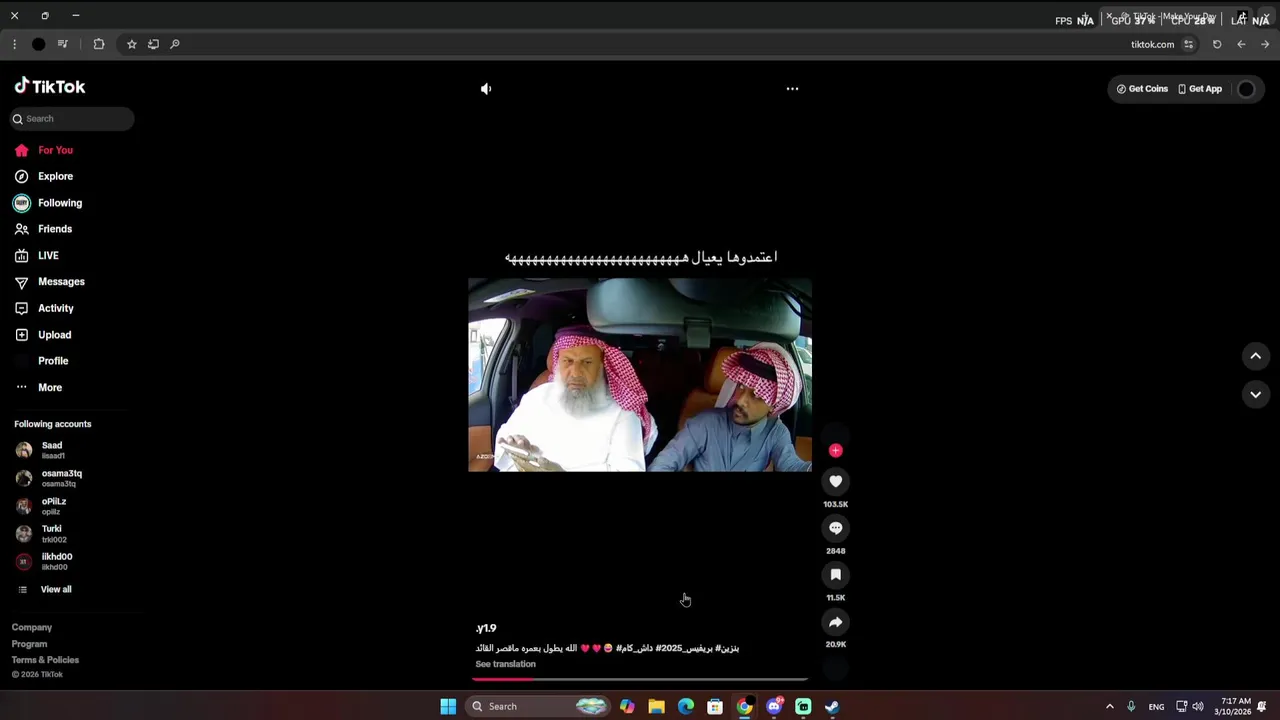
Task: Click the Windows taskbar Search box
Action: 538,706
